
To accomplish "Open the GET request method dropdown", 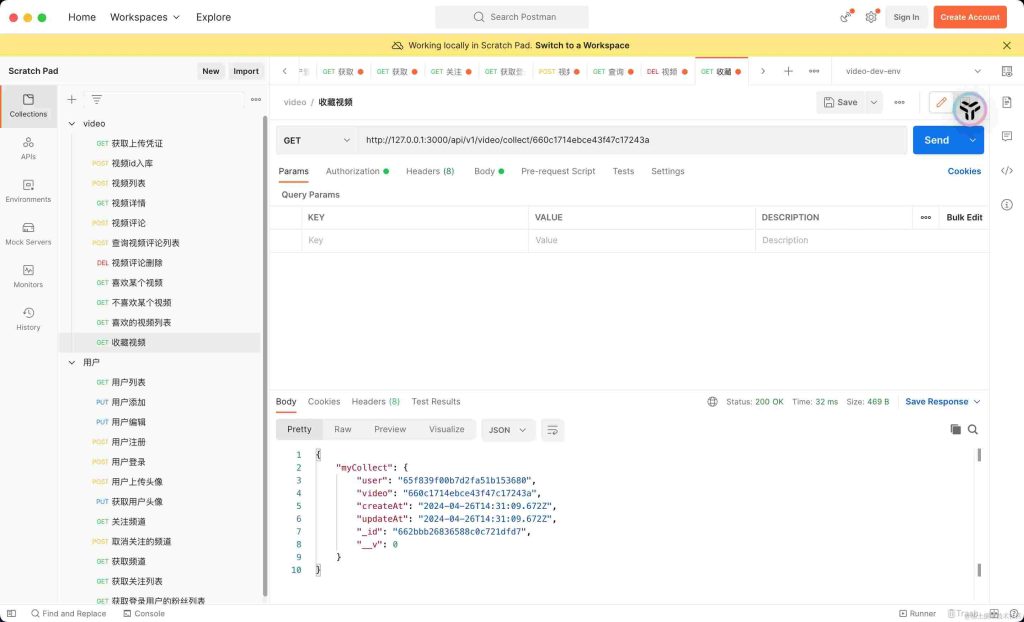I will coord(317,140).
